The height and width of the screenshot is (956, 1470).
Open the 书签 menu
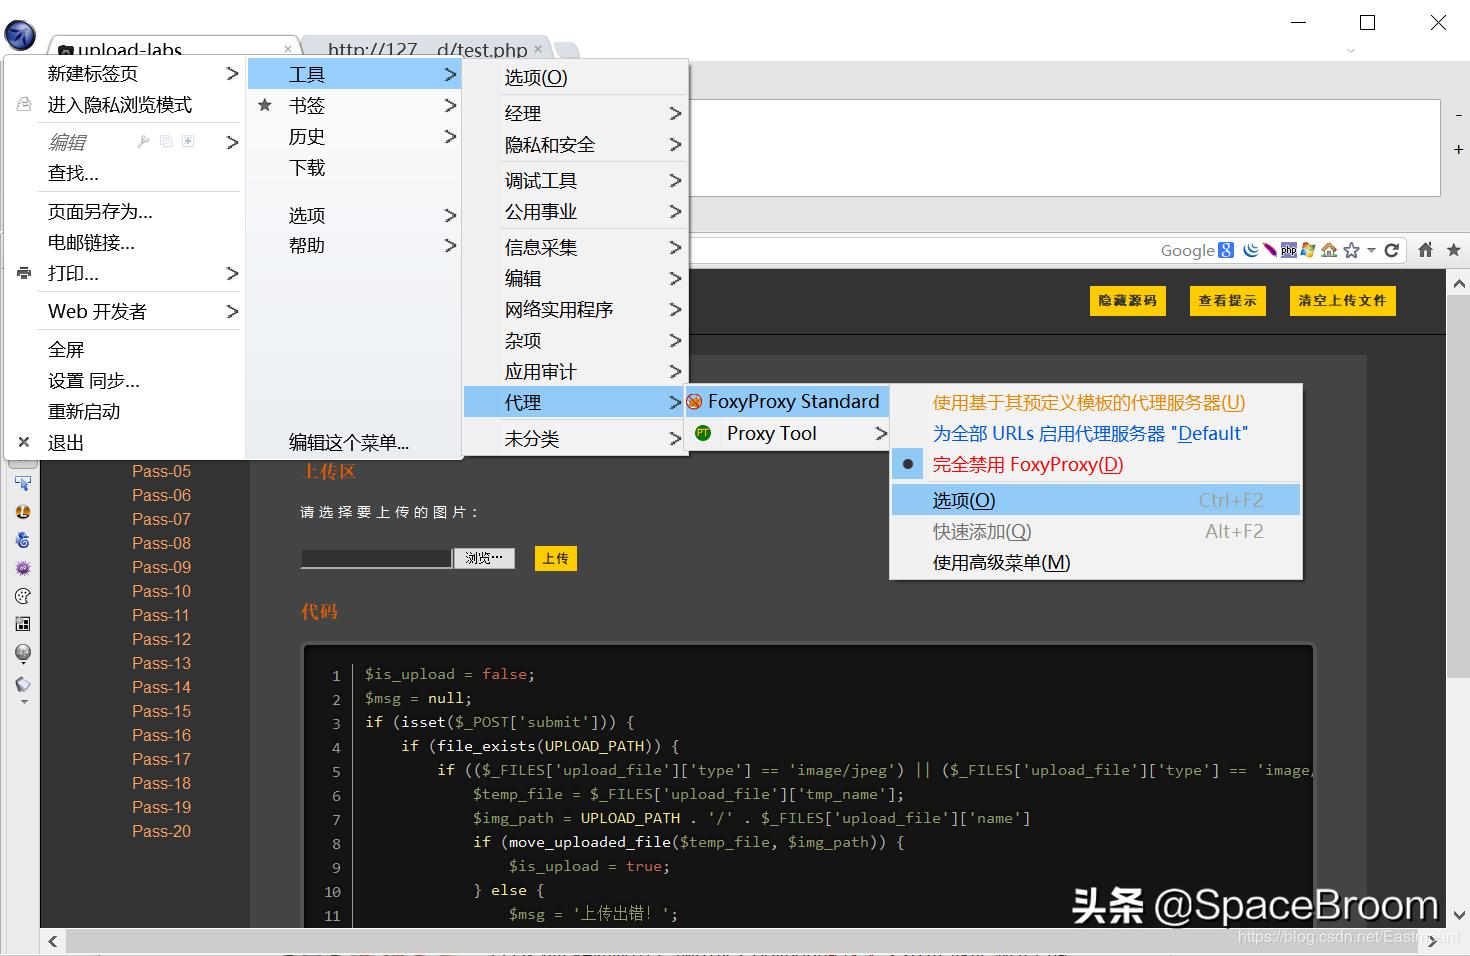[307, 105]
